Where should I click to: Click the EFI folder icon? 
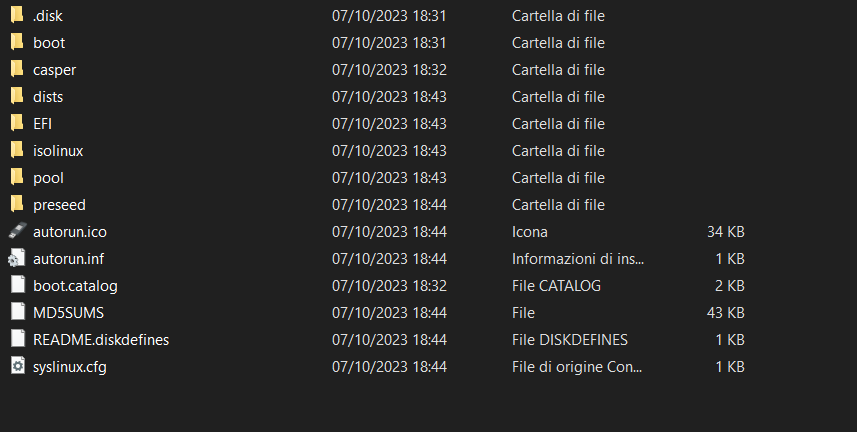click(17, 124)
